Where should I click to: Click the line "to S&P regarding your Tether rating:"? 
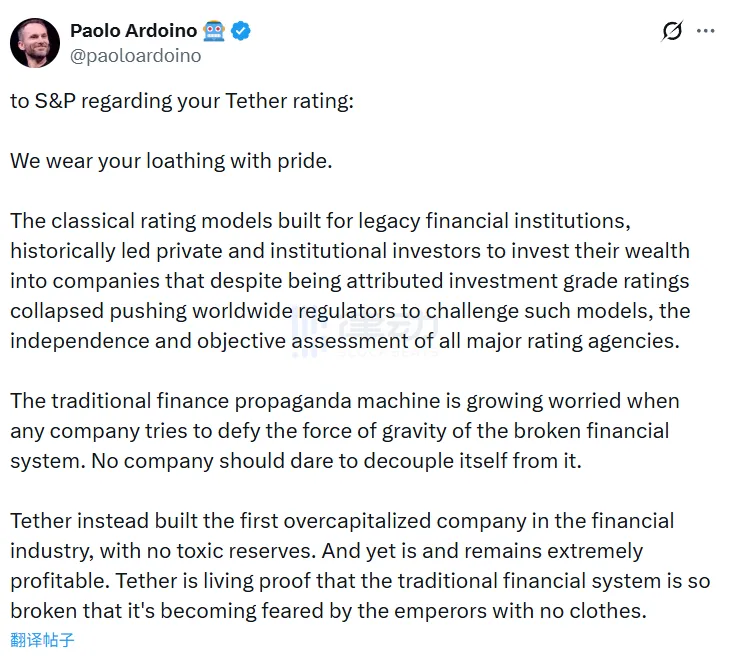point(181,103)
